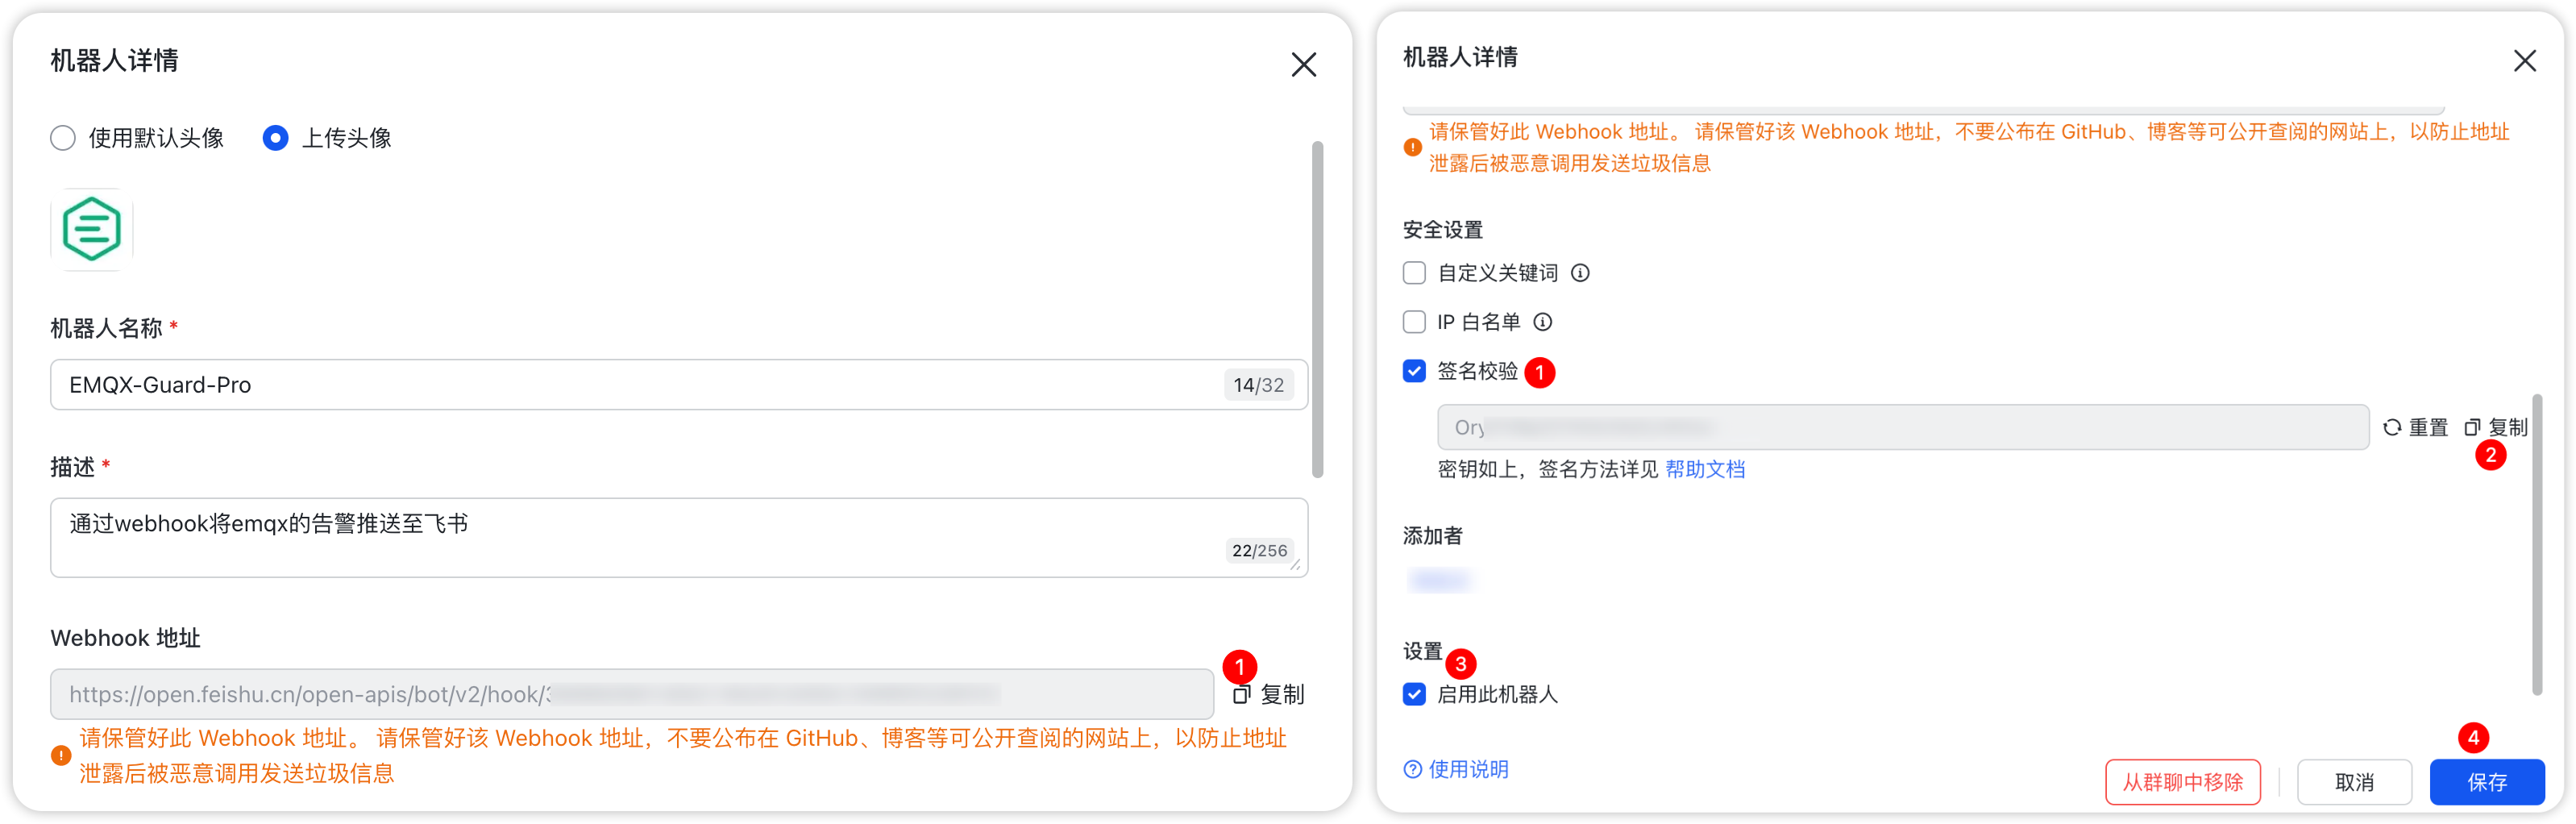Click the left dialog vertical scrollbar
Image resolution: width=2576 pixels, height=824 pixels.
coord(1317,310)
